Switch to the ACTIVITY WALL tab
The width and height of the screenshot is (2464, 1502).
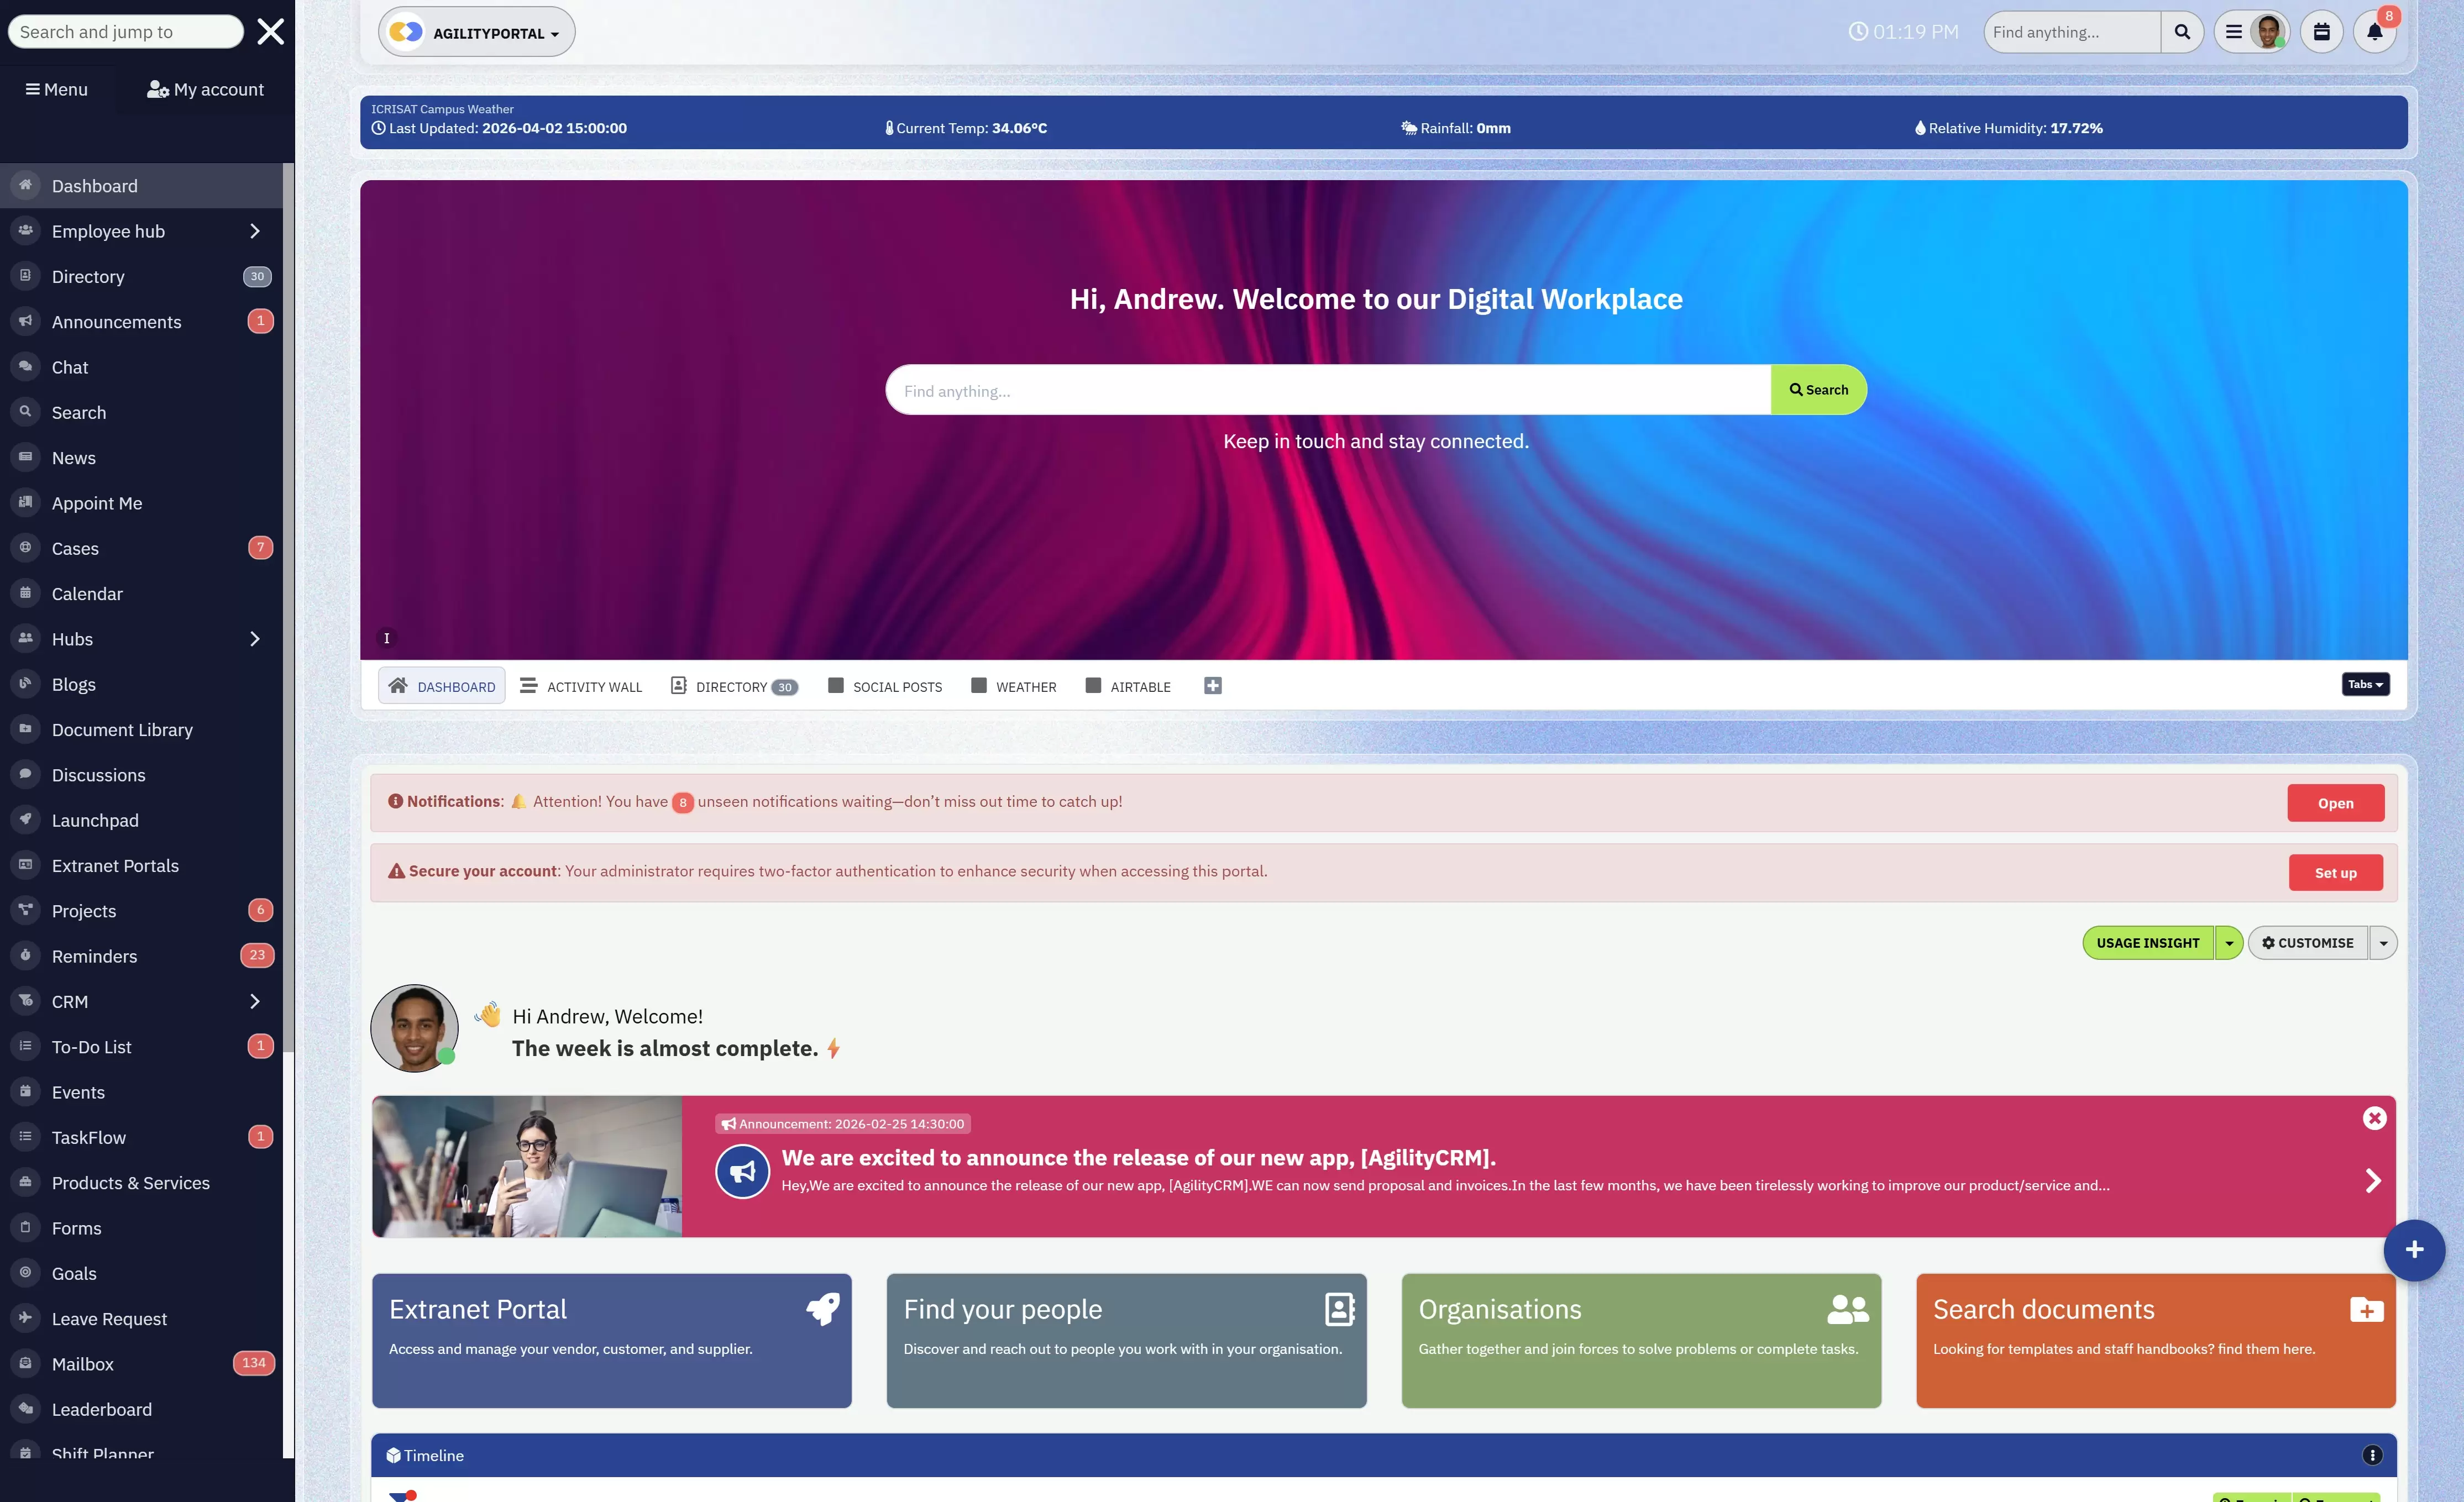[594, 686]
